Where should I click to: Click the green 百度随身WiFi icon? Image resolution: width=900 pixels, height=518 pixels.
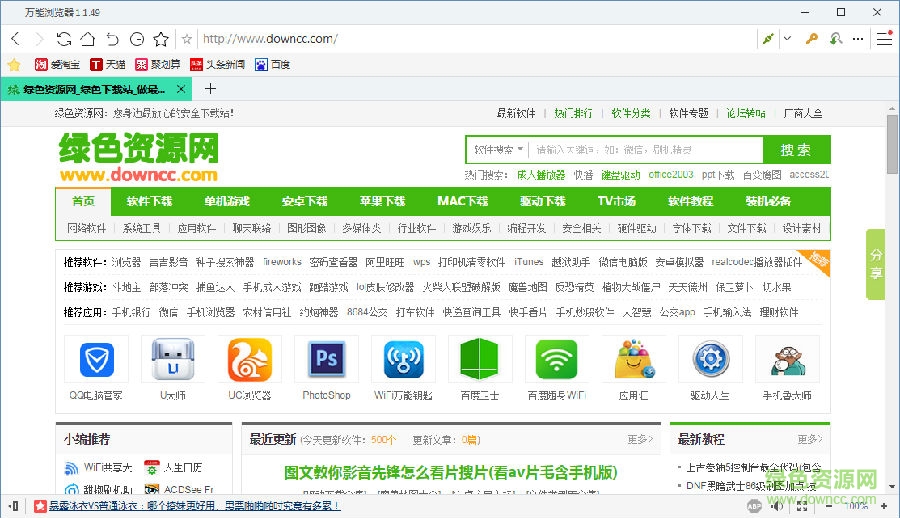556,359
